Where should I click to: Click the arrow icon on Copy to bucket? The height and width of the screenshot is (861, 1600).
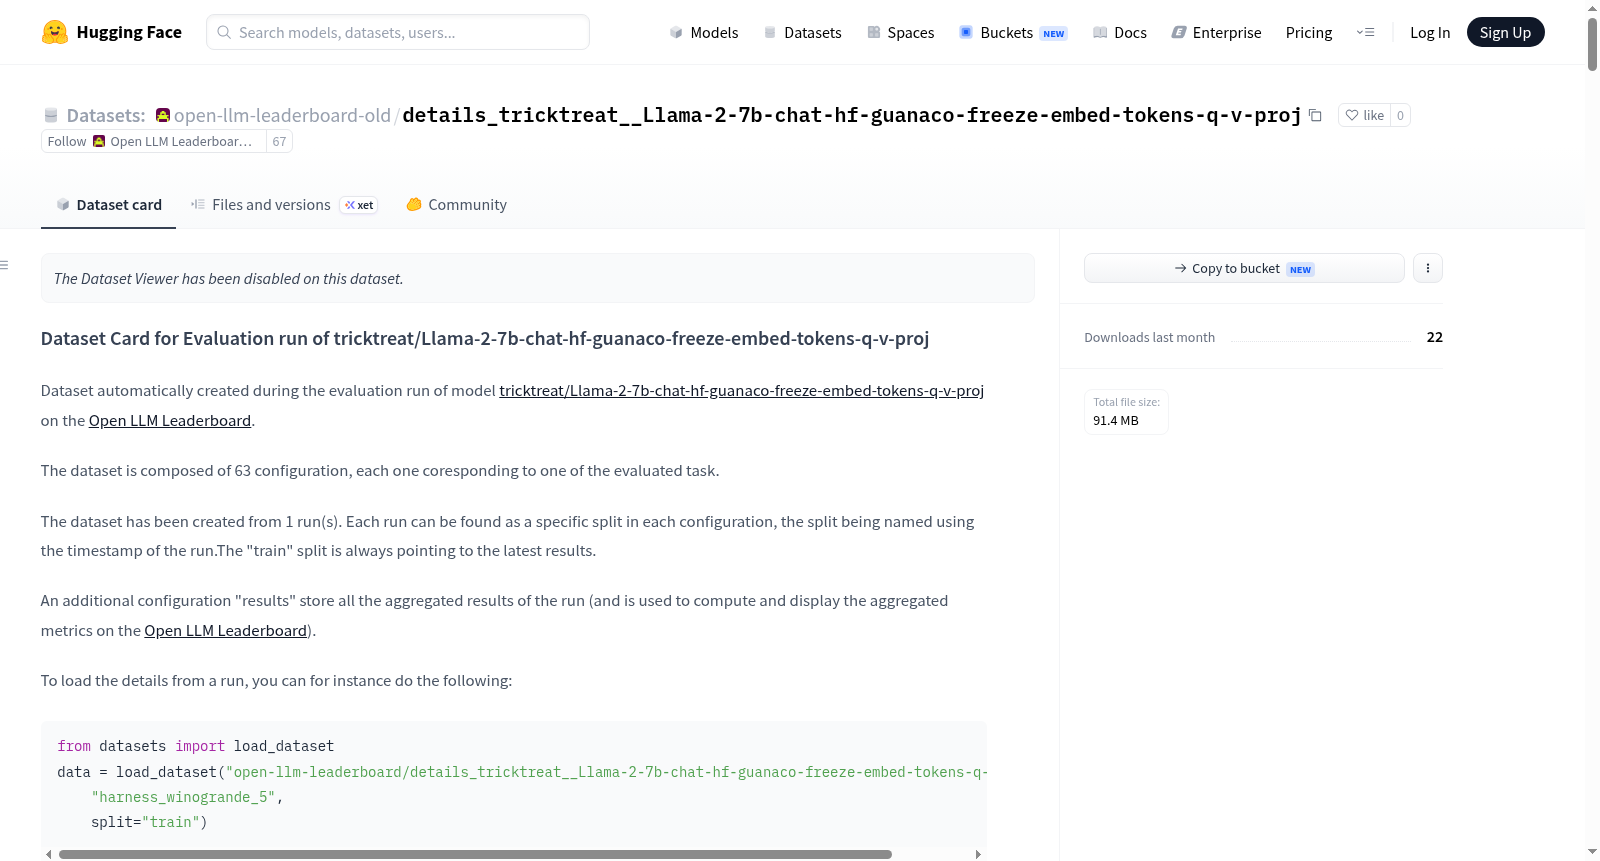pyautogui.click(x=1181, y=269)
